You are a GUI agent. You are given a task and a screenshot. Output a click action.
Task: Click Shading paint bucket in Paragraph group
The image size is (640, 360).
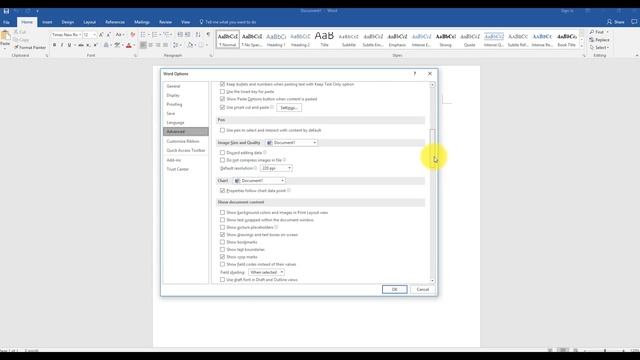coord(190,45)
